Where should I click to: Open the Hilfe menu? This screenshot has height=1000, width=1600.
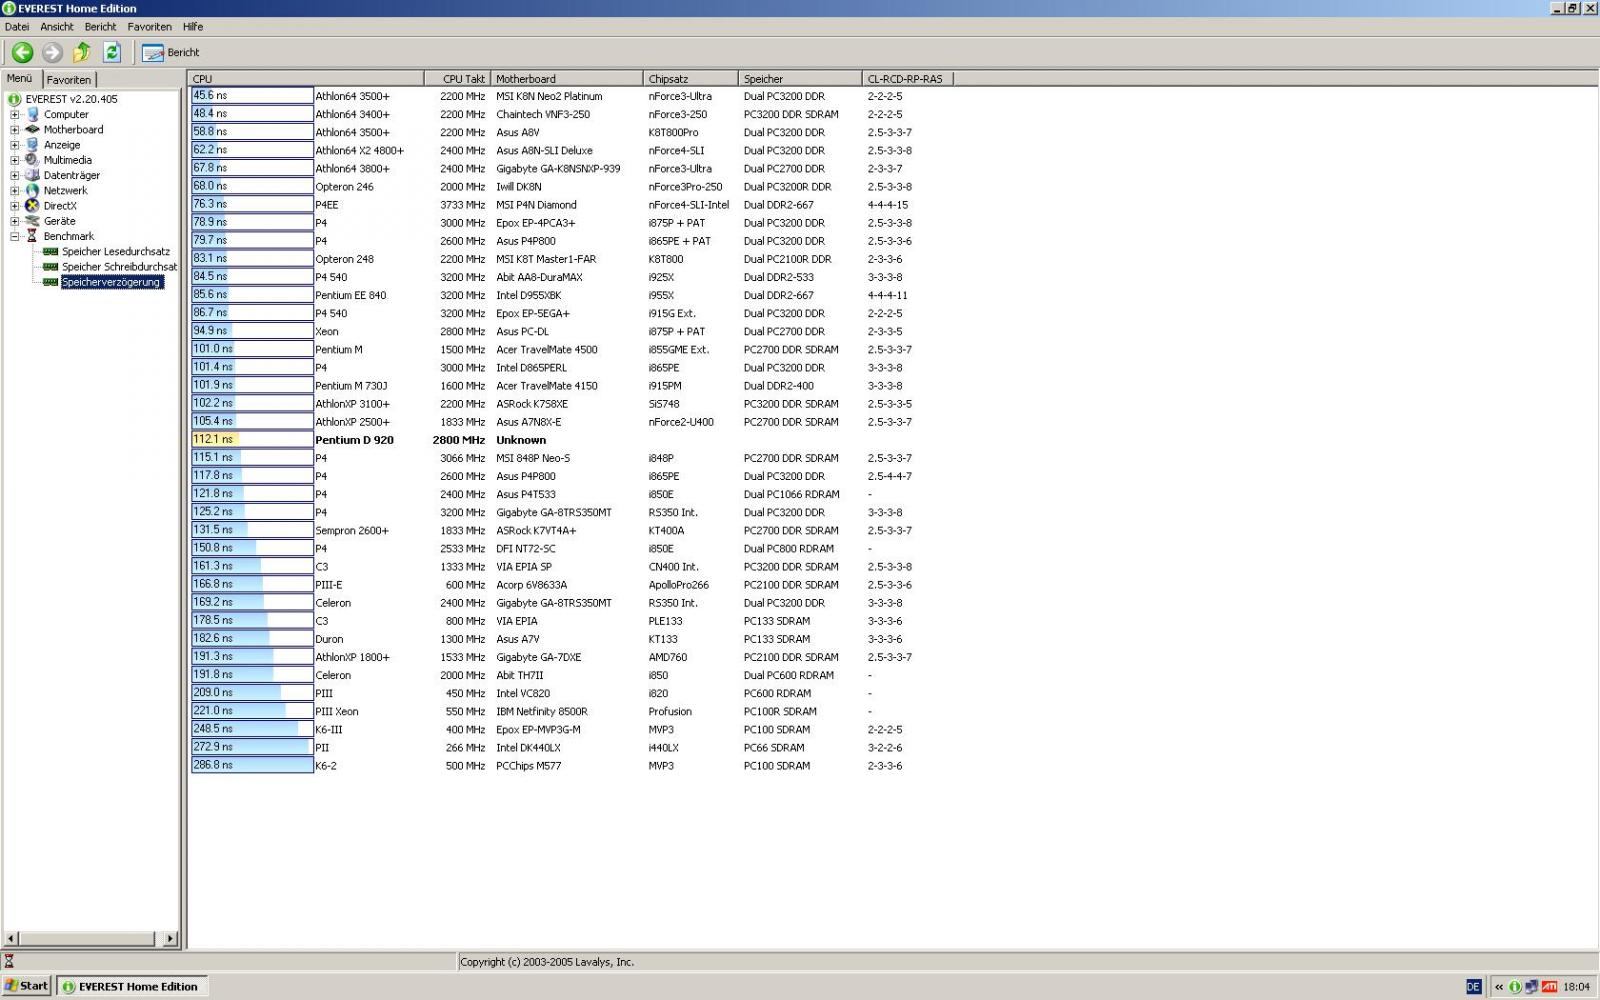(x=193, y=27)
